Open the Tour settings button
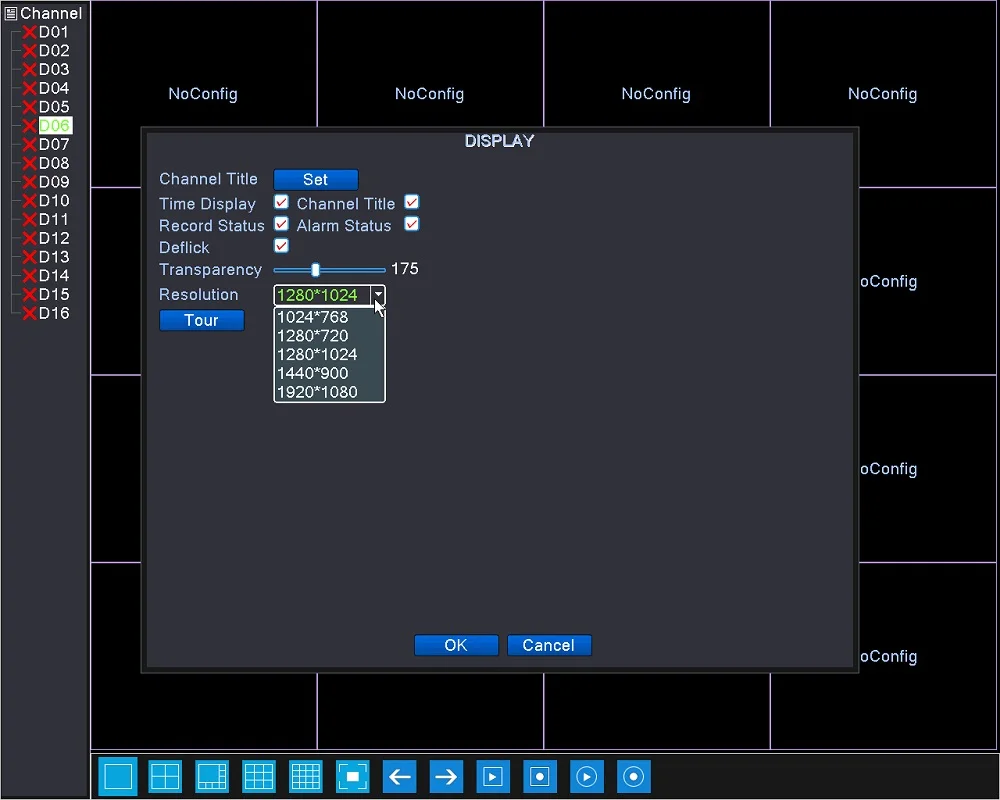Image resolution: width=1000 pixels, height=800 pixels. pos(202,320)
